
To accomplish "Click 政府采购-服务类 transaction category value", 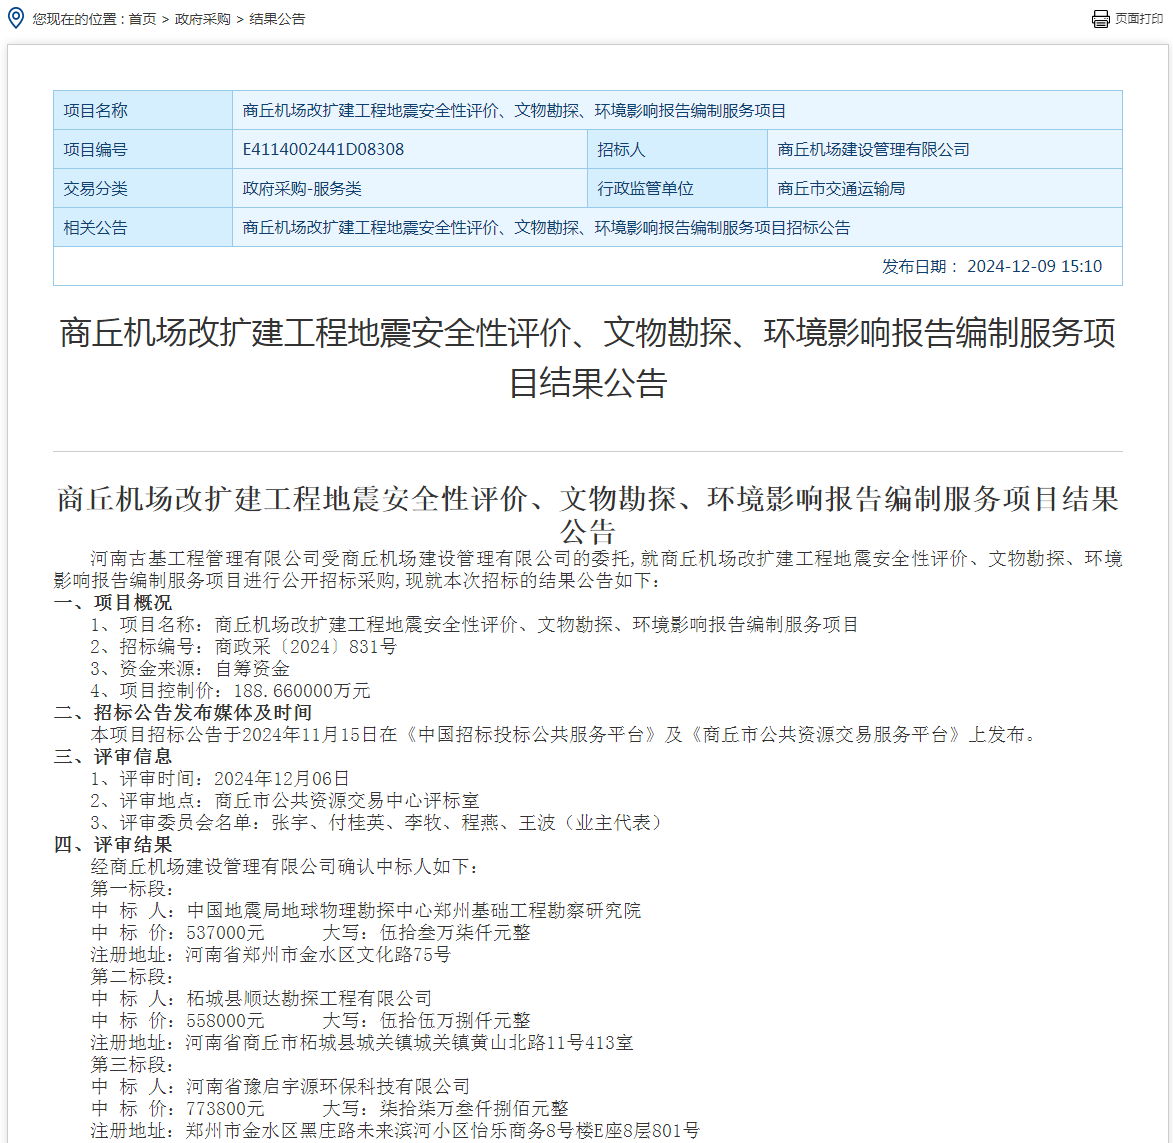I will 302,189.
